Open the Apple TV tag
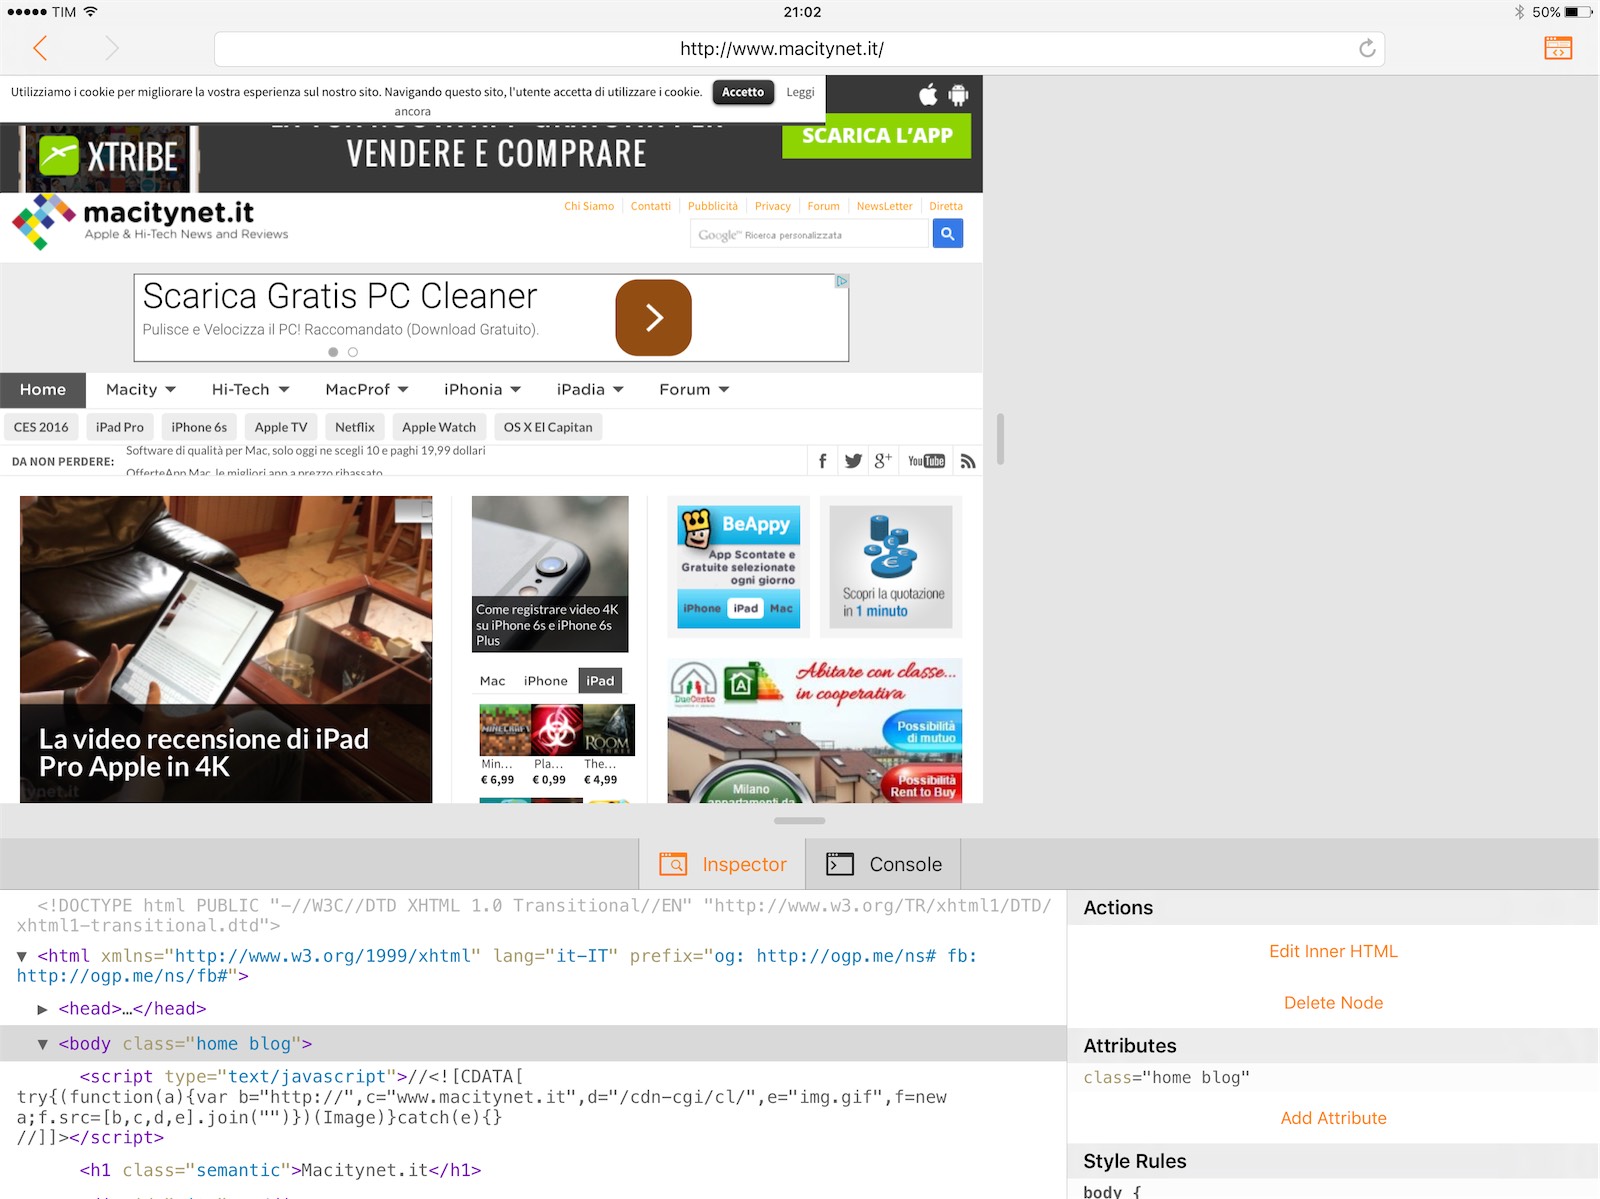This screenshot has height=1199, width=1600. tap(281, 427)
